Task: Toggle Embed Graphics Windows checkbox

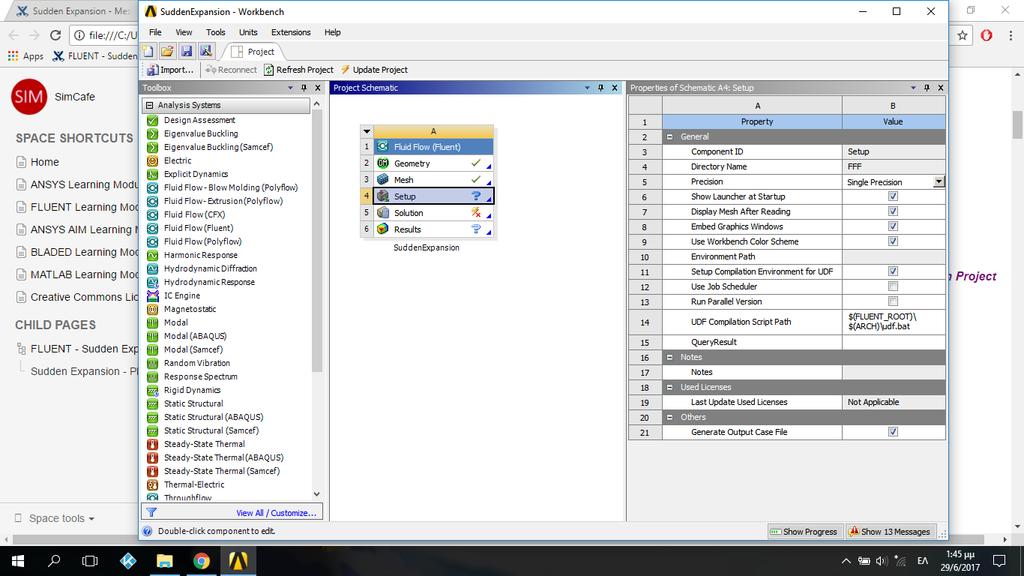Action: (x=893, y=227)
